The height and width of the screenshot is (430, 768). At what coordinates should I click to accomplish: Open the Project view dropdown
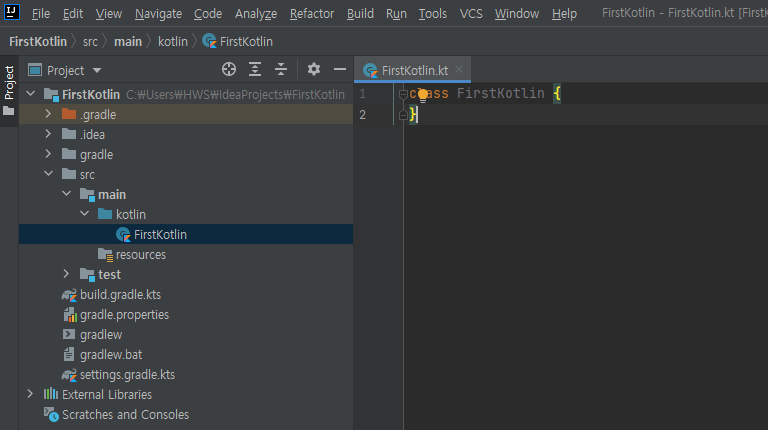[x=97, y=71]
